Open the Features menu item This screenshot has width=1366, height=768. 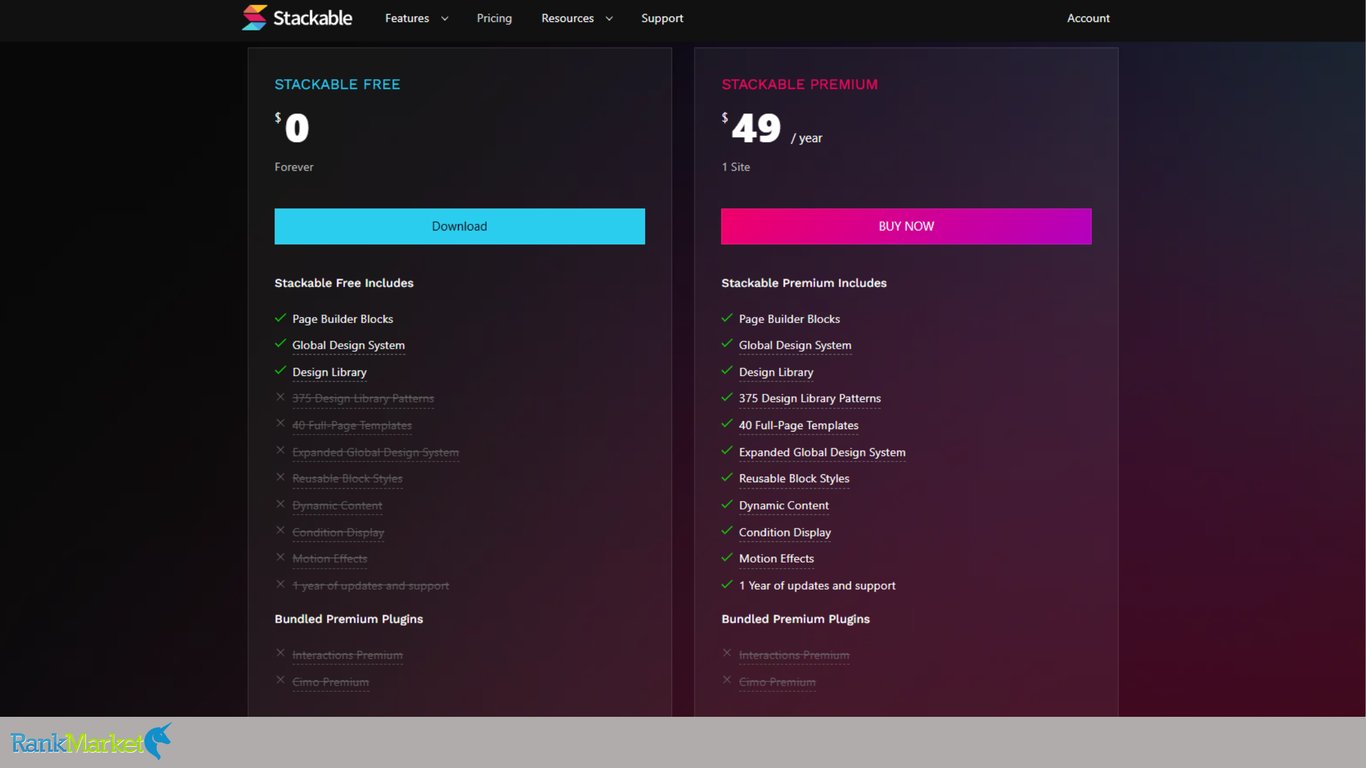[407, 18]
